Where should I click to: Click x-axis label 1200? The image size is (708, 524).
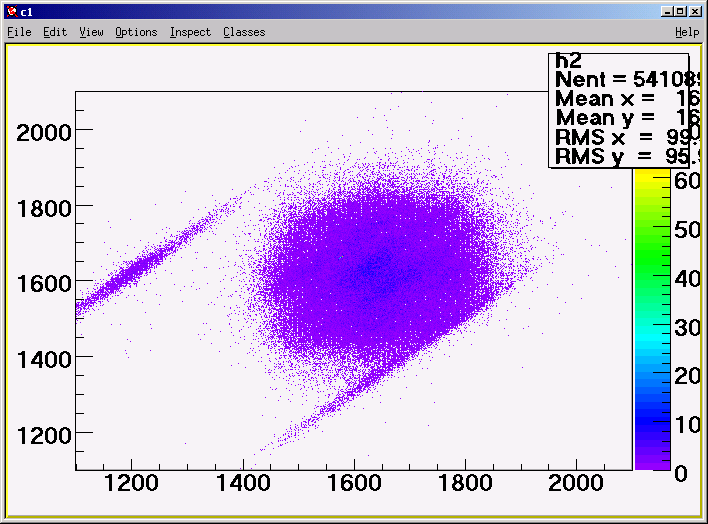[131, 483]
